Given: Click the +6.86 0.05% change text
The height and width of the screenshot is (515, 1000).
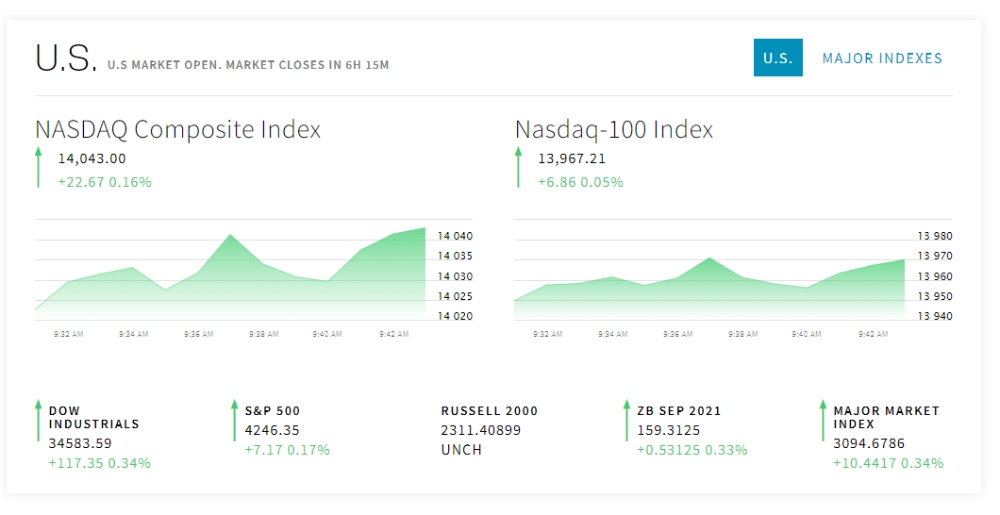Looking at the screenshot, I should coord(580,182).
